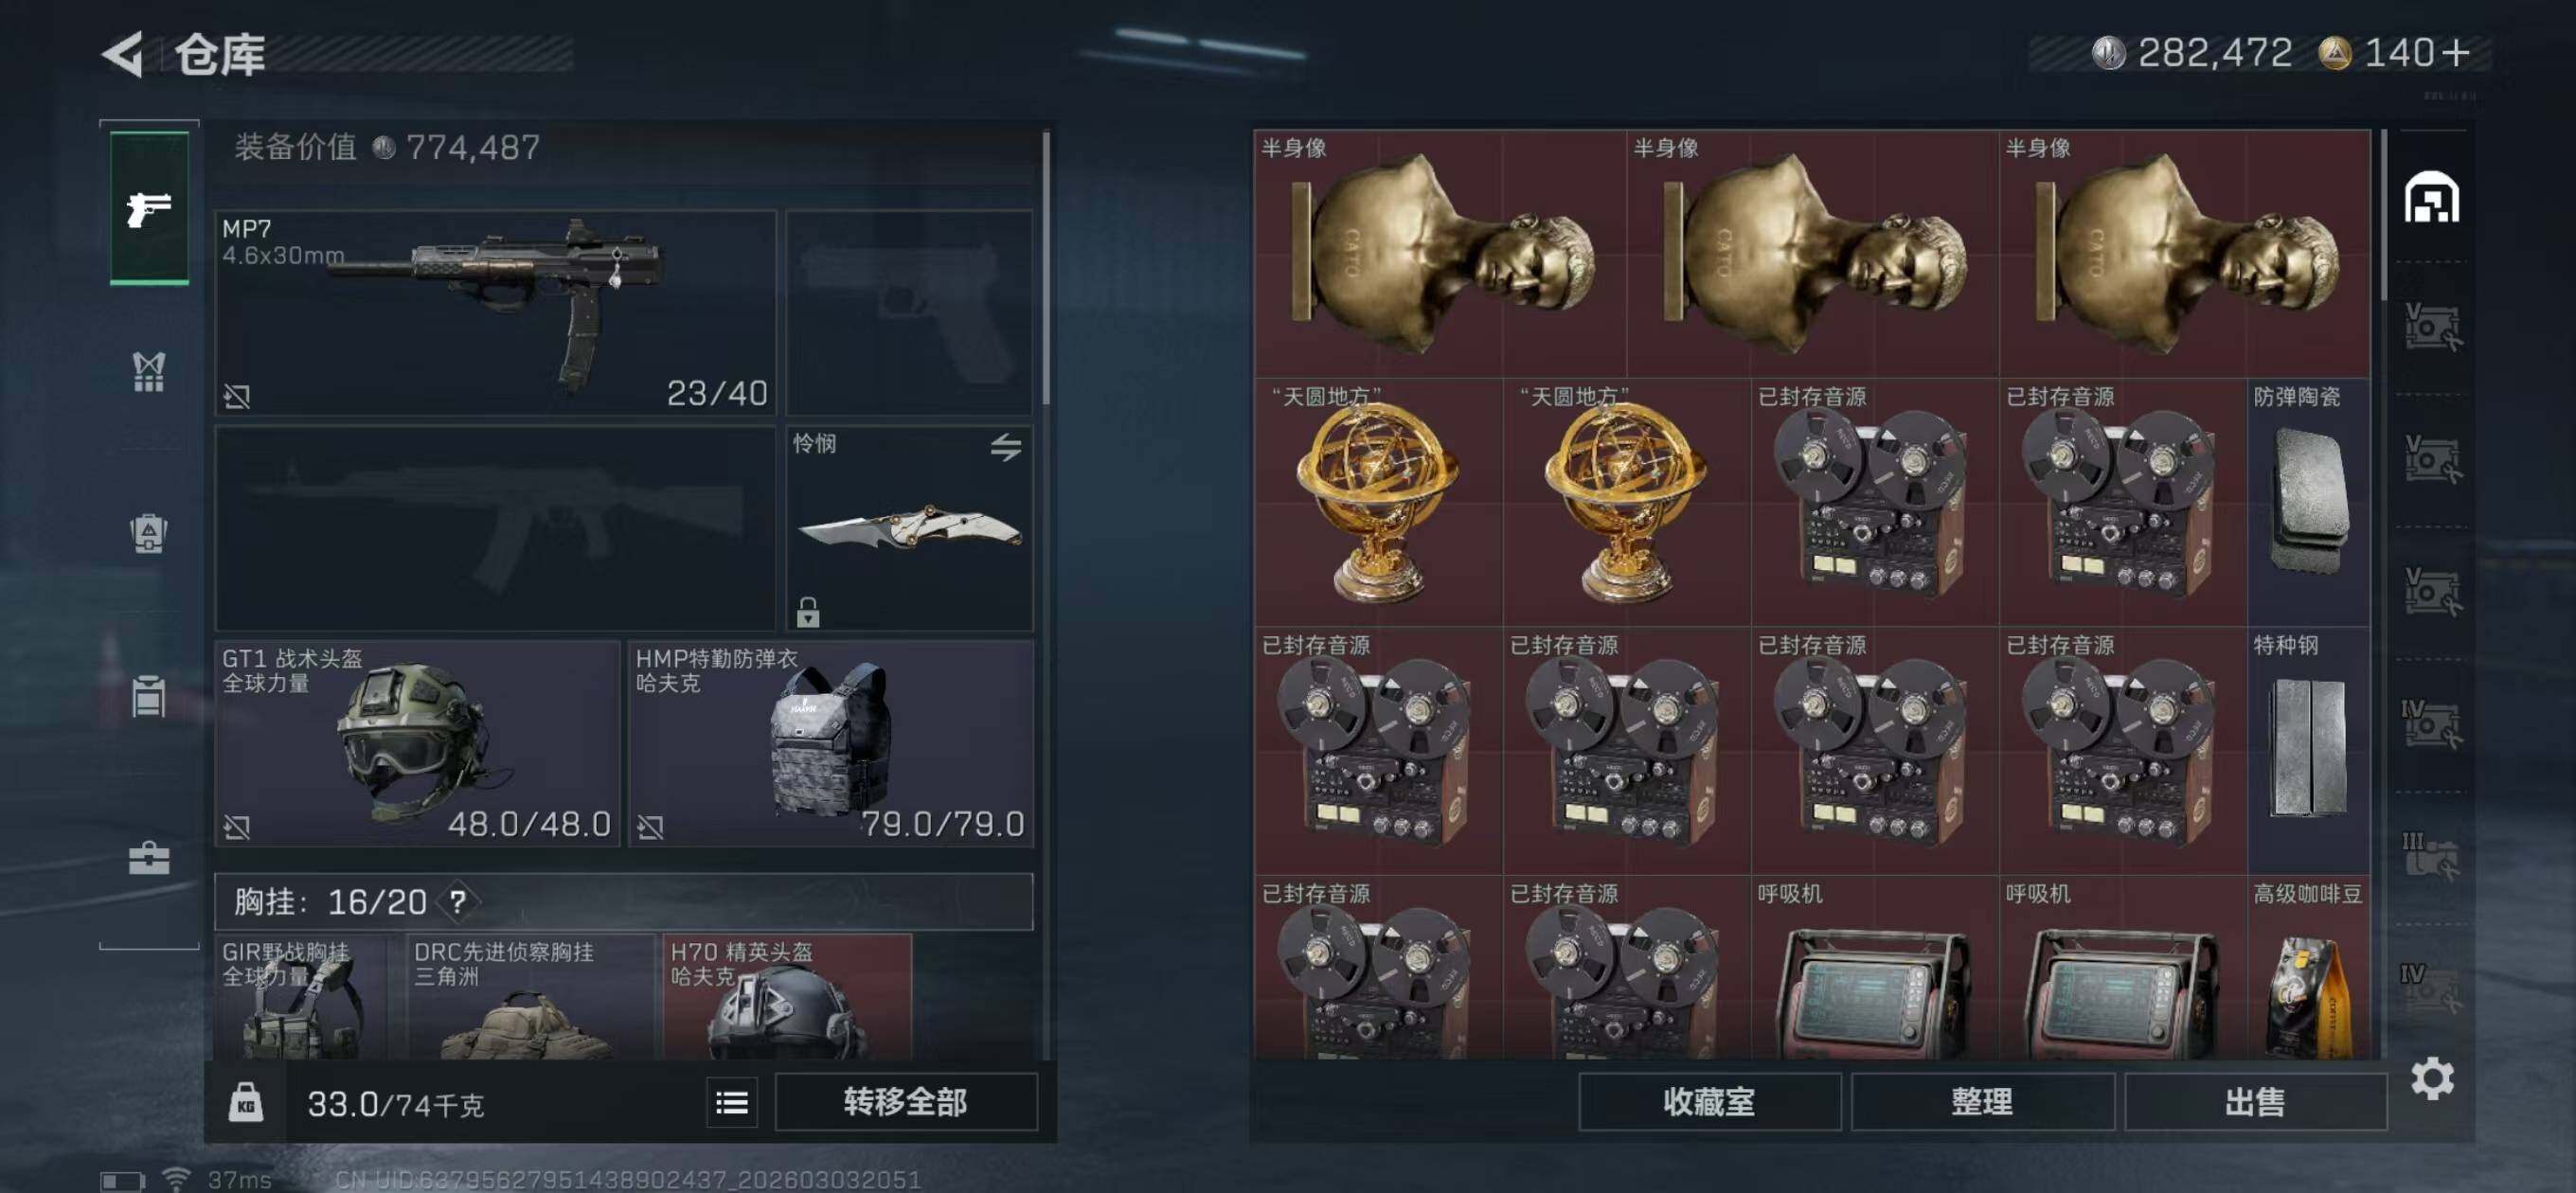2576x1193 pixels.
Task: Click the 转移全部 button
Action: pyautogui.click(x=906, y=1102)
